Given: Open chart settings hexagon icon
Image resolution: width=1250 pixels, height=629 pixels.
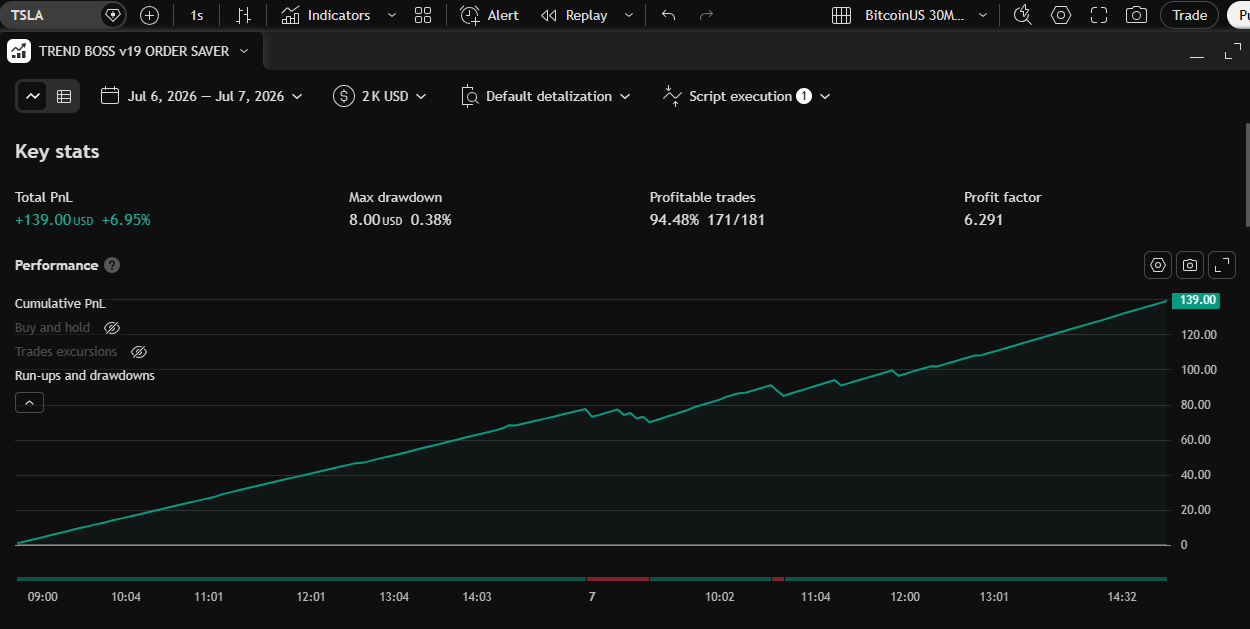Looking at the screenshot, I should [x=1061, y=15].
